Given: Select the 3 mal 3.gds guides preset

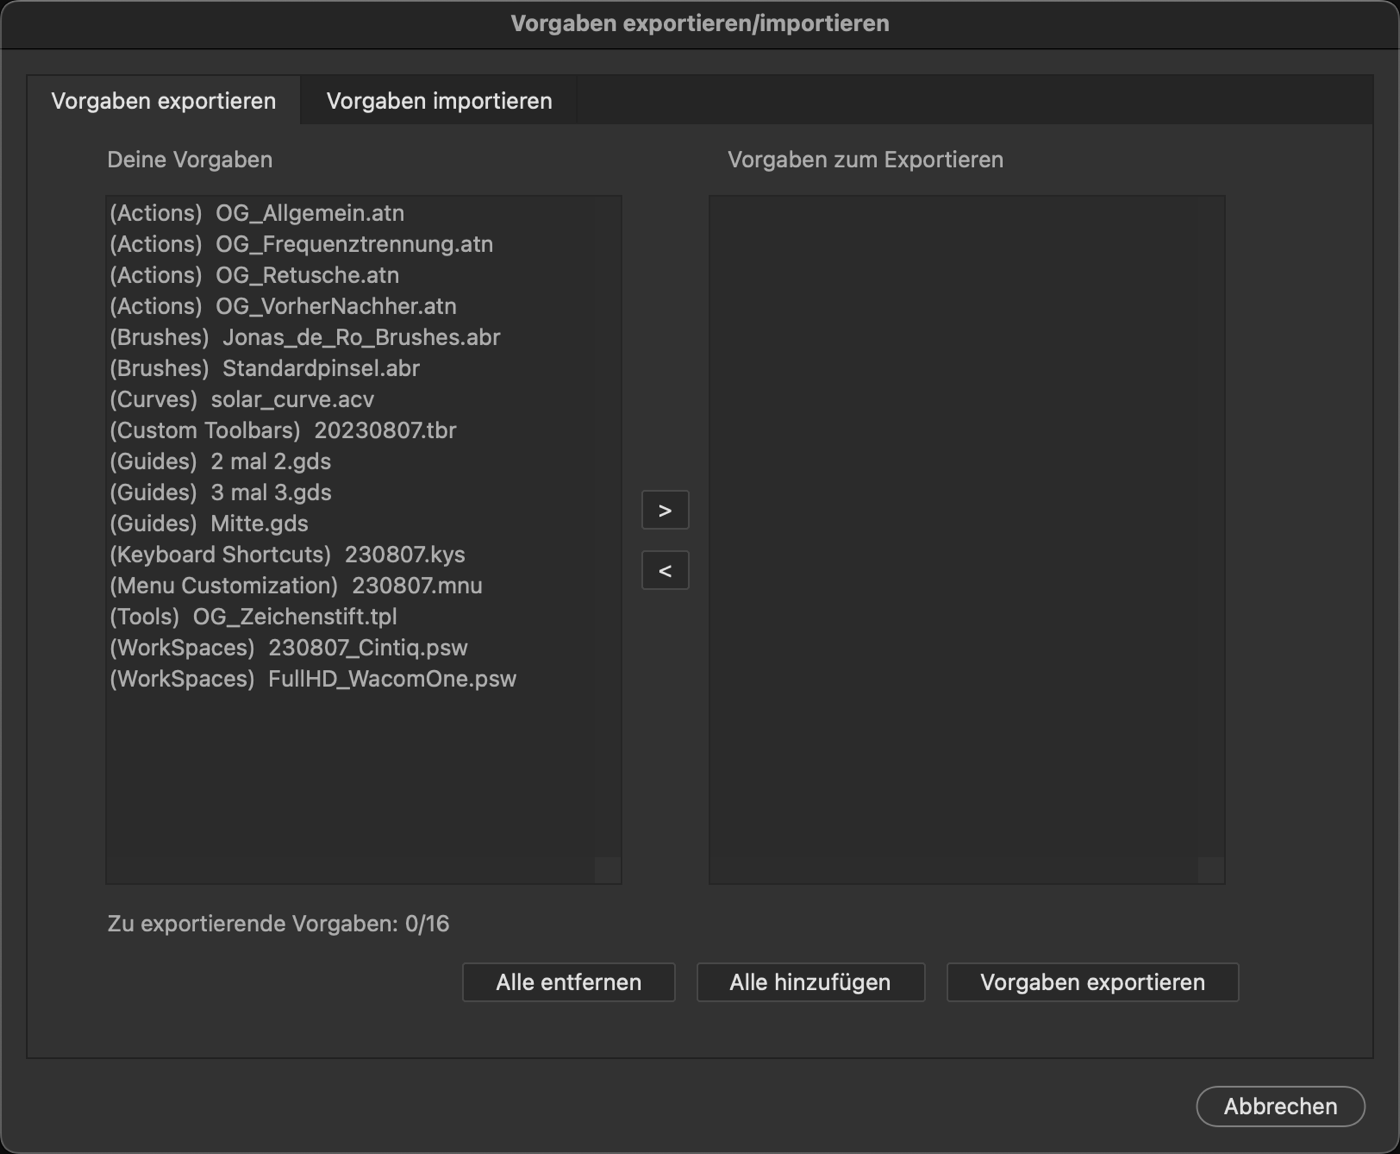Looking at the screenshot, I should [x=220, y=492].
